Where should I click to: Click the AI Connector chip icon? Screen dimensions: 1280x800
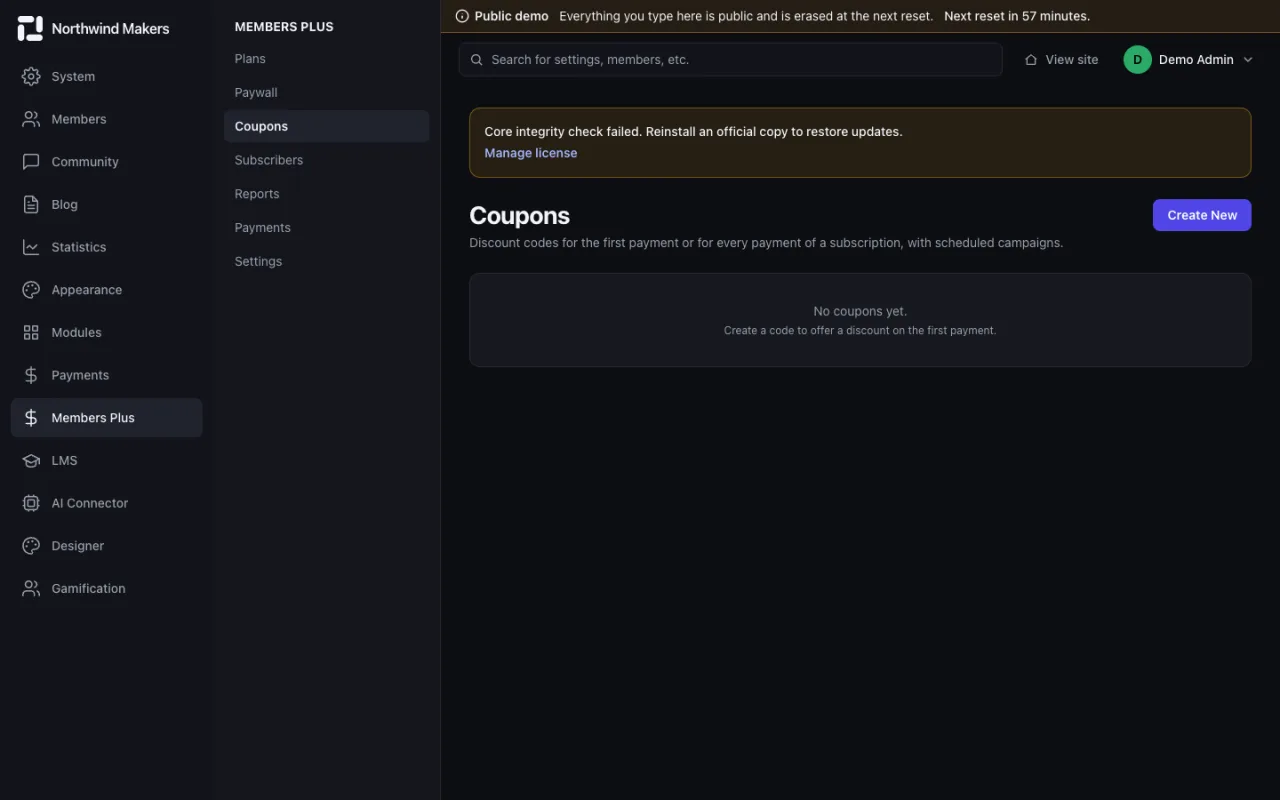(x=31, y=503)
